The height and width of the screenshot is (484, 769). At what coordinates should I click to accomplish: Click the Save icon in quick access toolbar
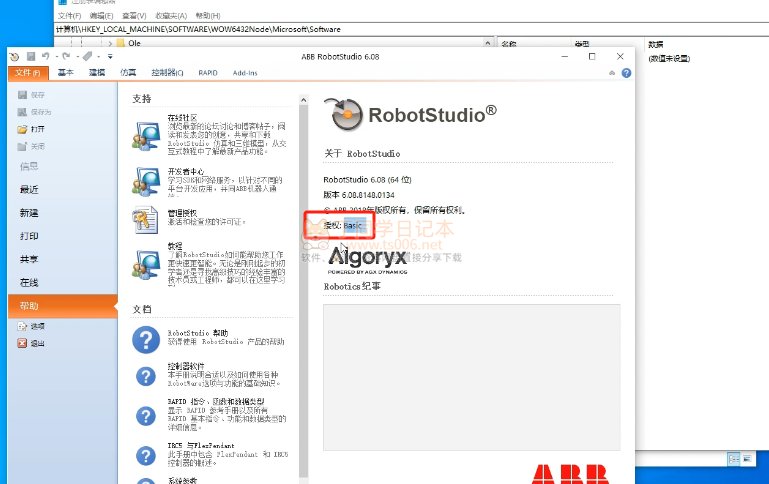pos(31,56)
